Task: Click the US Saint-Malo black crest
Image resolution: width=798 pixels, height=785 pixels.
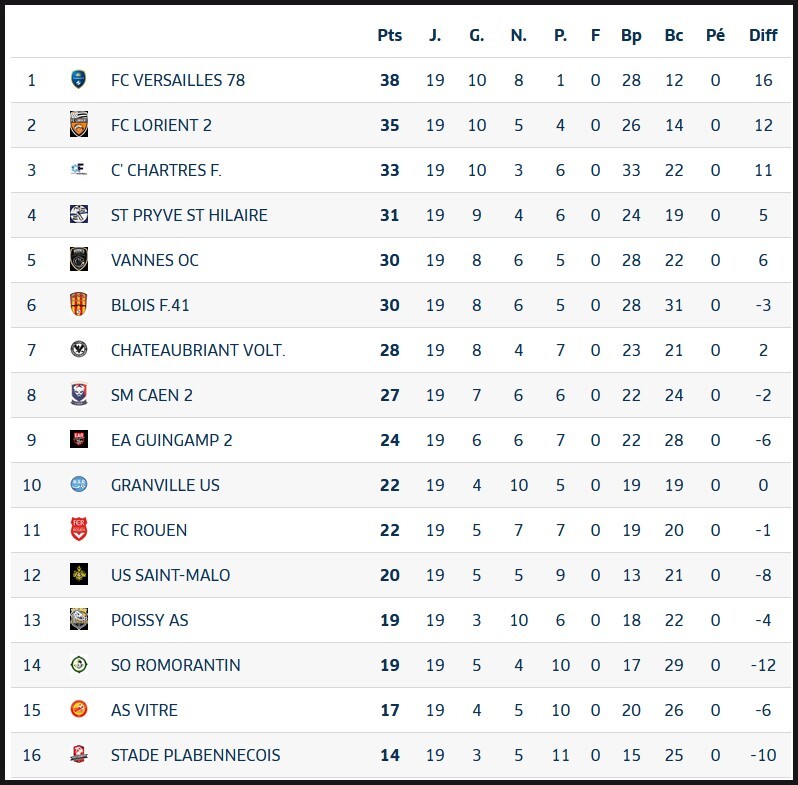Action: [x=79, y=575]
